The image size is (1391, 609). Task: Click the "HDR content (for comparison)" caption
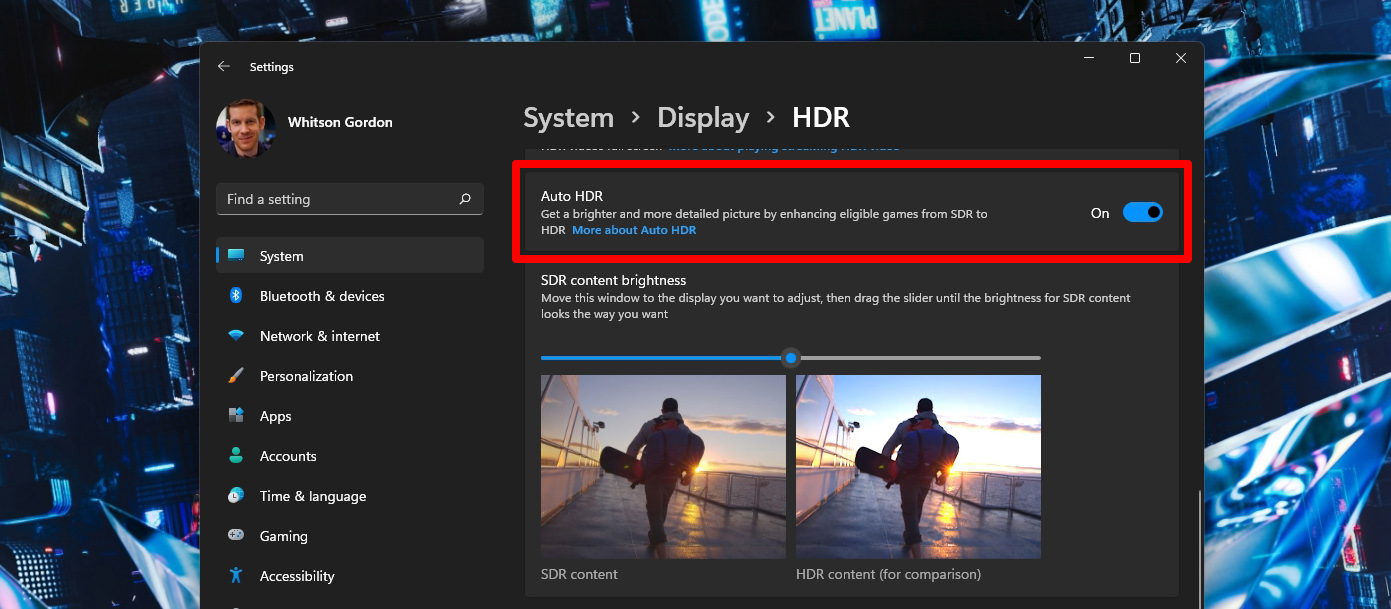888,574
